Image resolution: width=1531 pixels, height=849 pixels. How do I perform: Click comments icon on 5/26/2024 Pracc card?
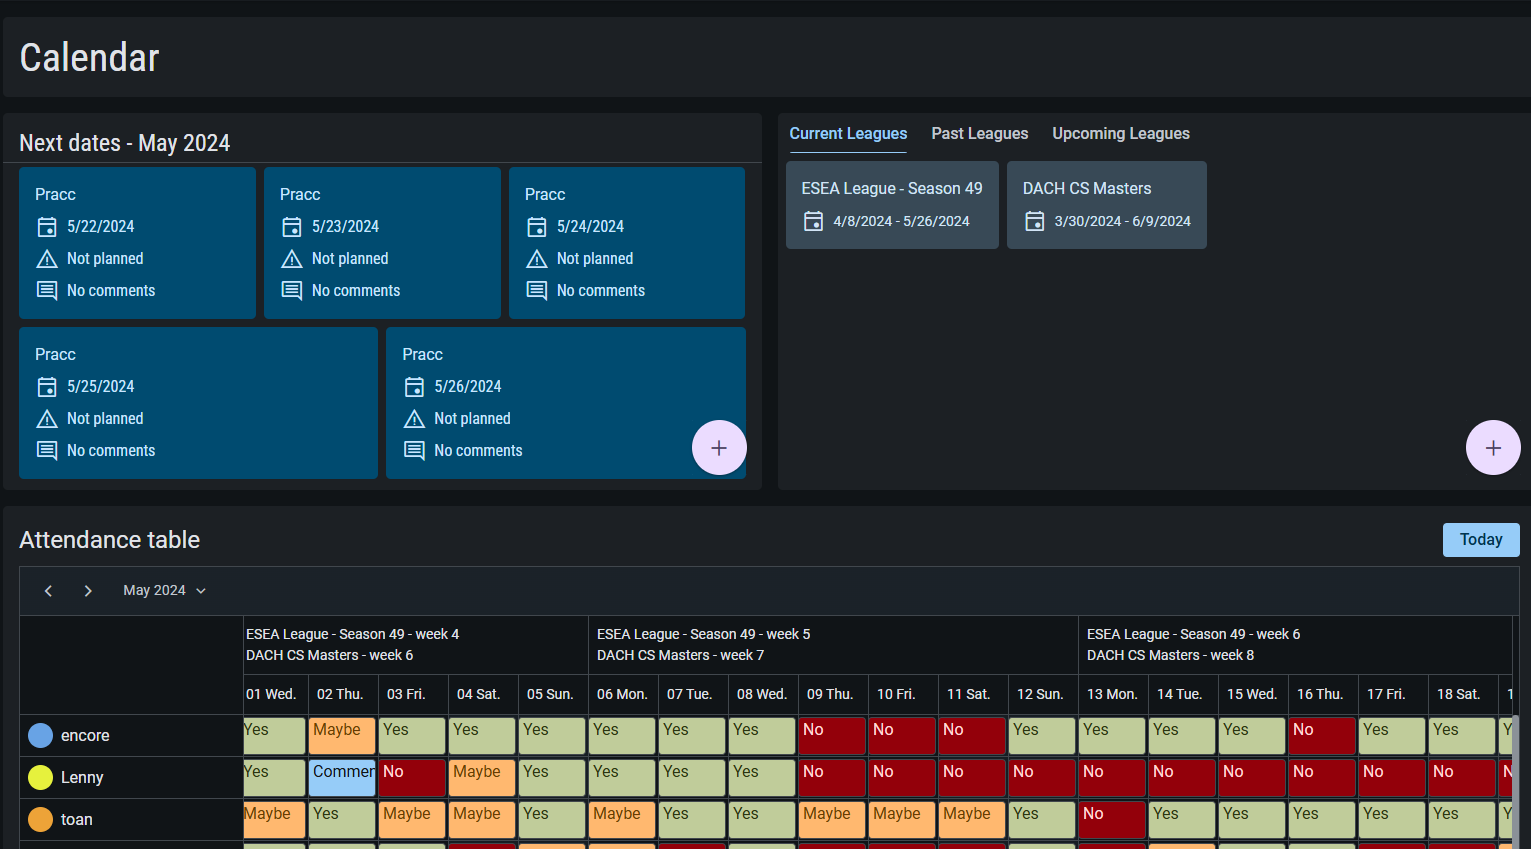click(414, 451)
